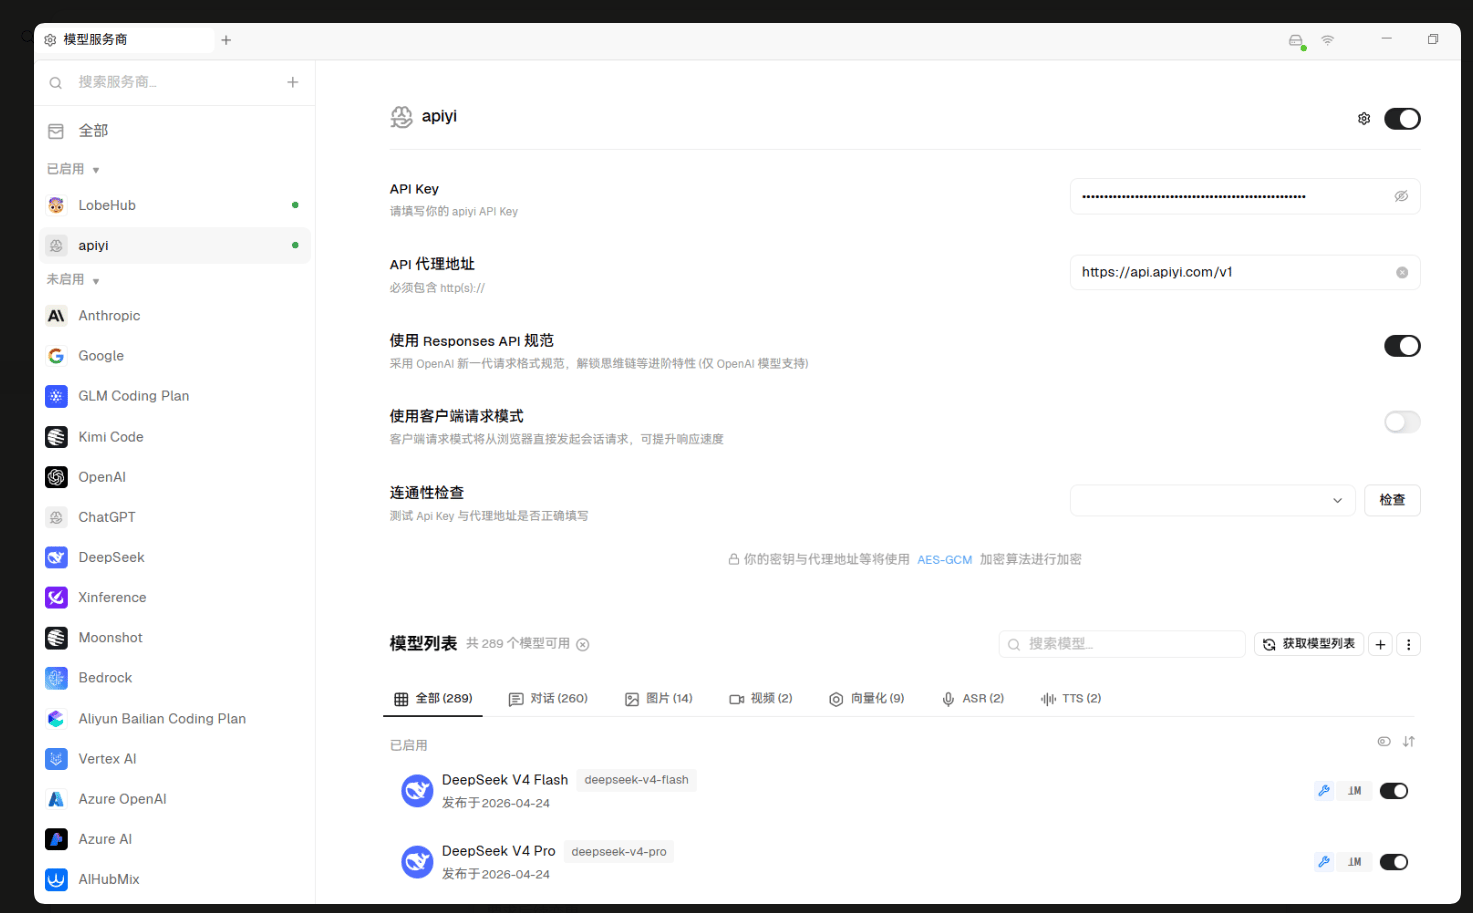
Task: Click the sort arrows icon above models
Action: [1408, 741]
